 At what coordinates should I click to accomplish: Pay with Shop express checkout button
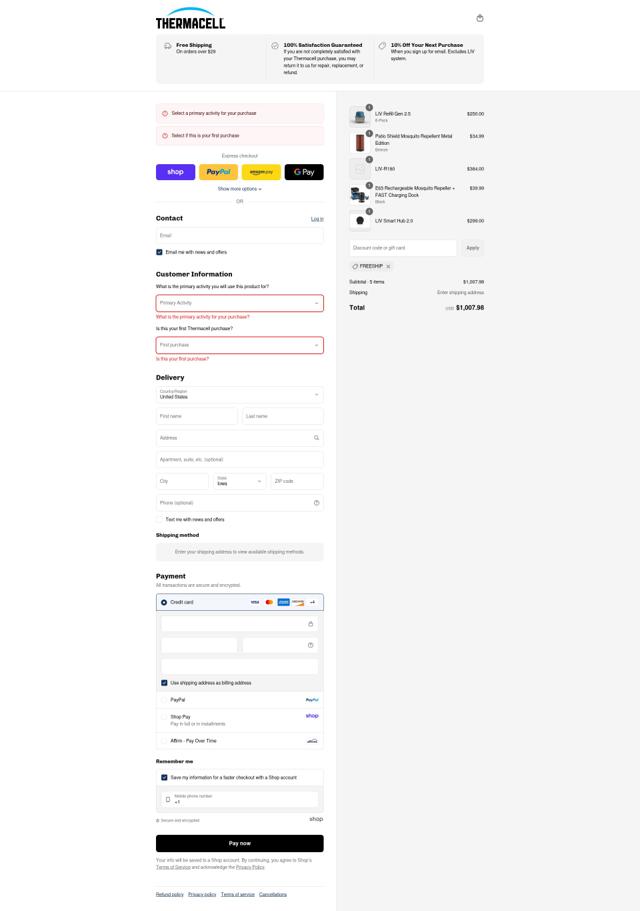pyautogui.click(x=175, y=172)
